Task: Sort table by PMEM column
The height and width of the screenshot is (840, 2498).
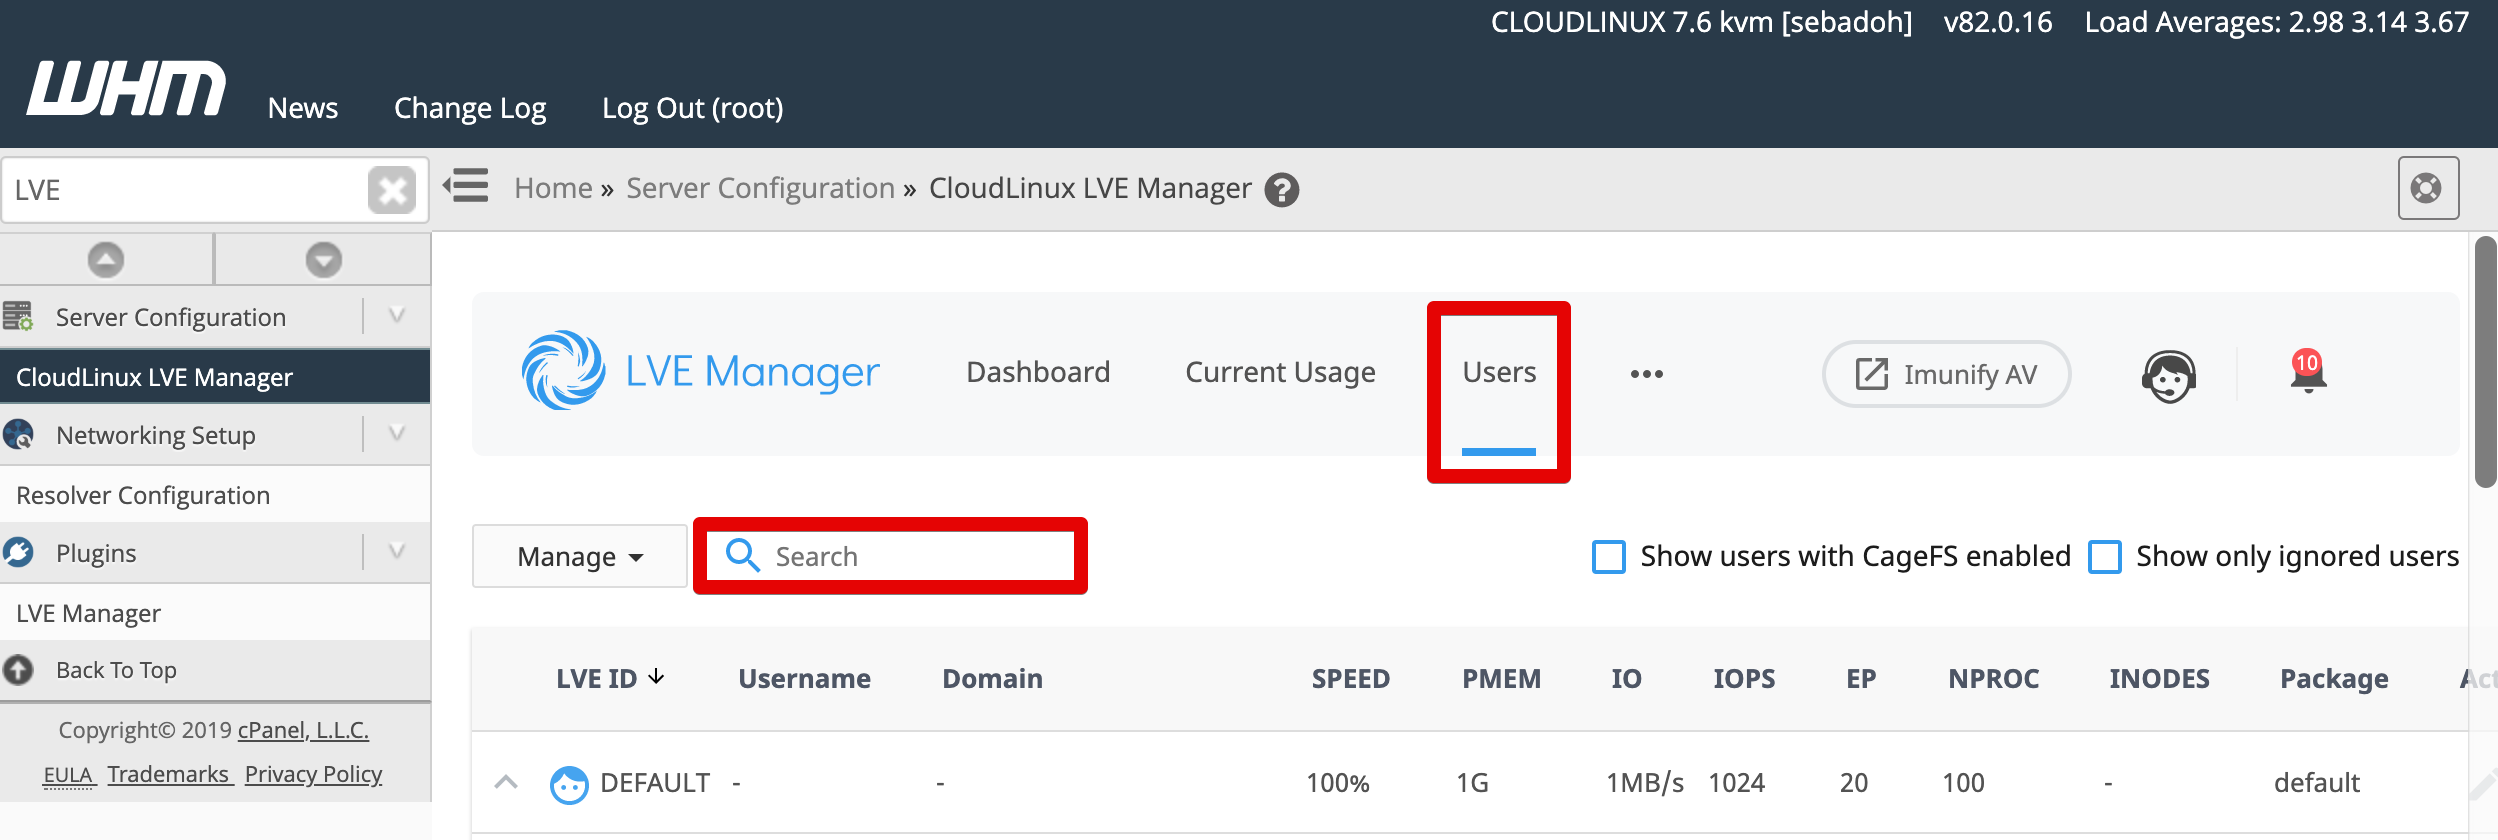Action: [1501, 678]
